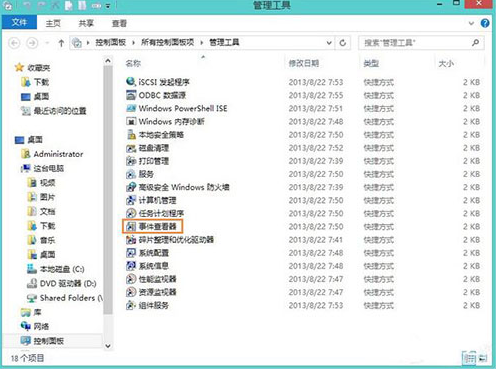Expand the address bar history dropdown
The image size is (496, 369).
pyautogui.click(x=329, y=43)
